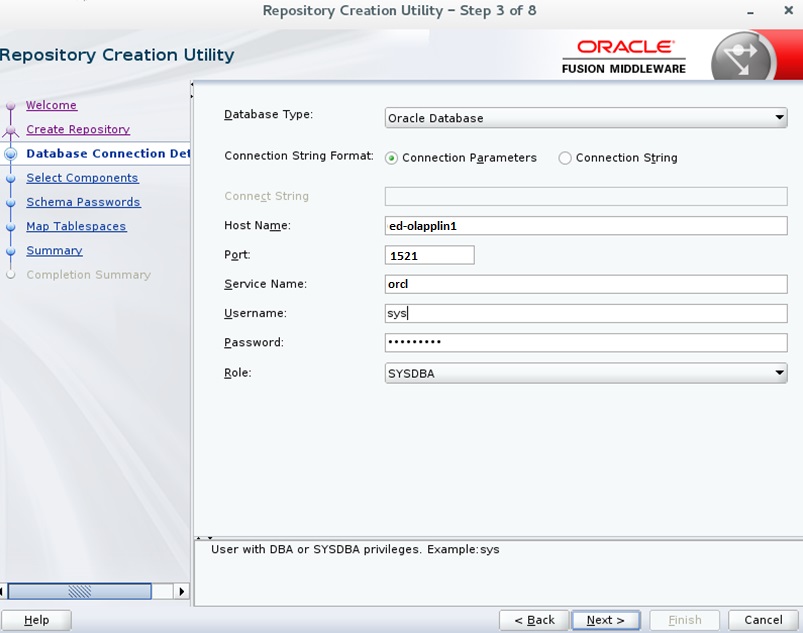803x633 pixels.
Task: Click the Next button
Action: [605, 619]
